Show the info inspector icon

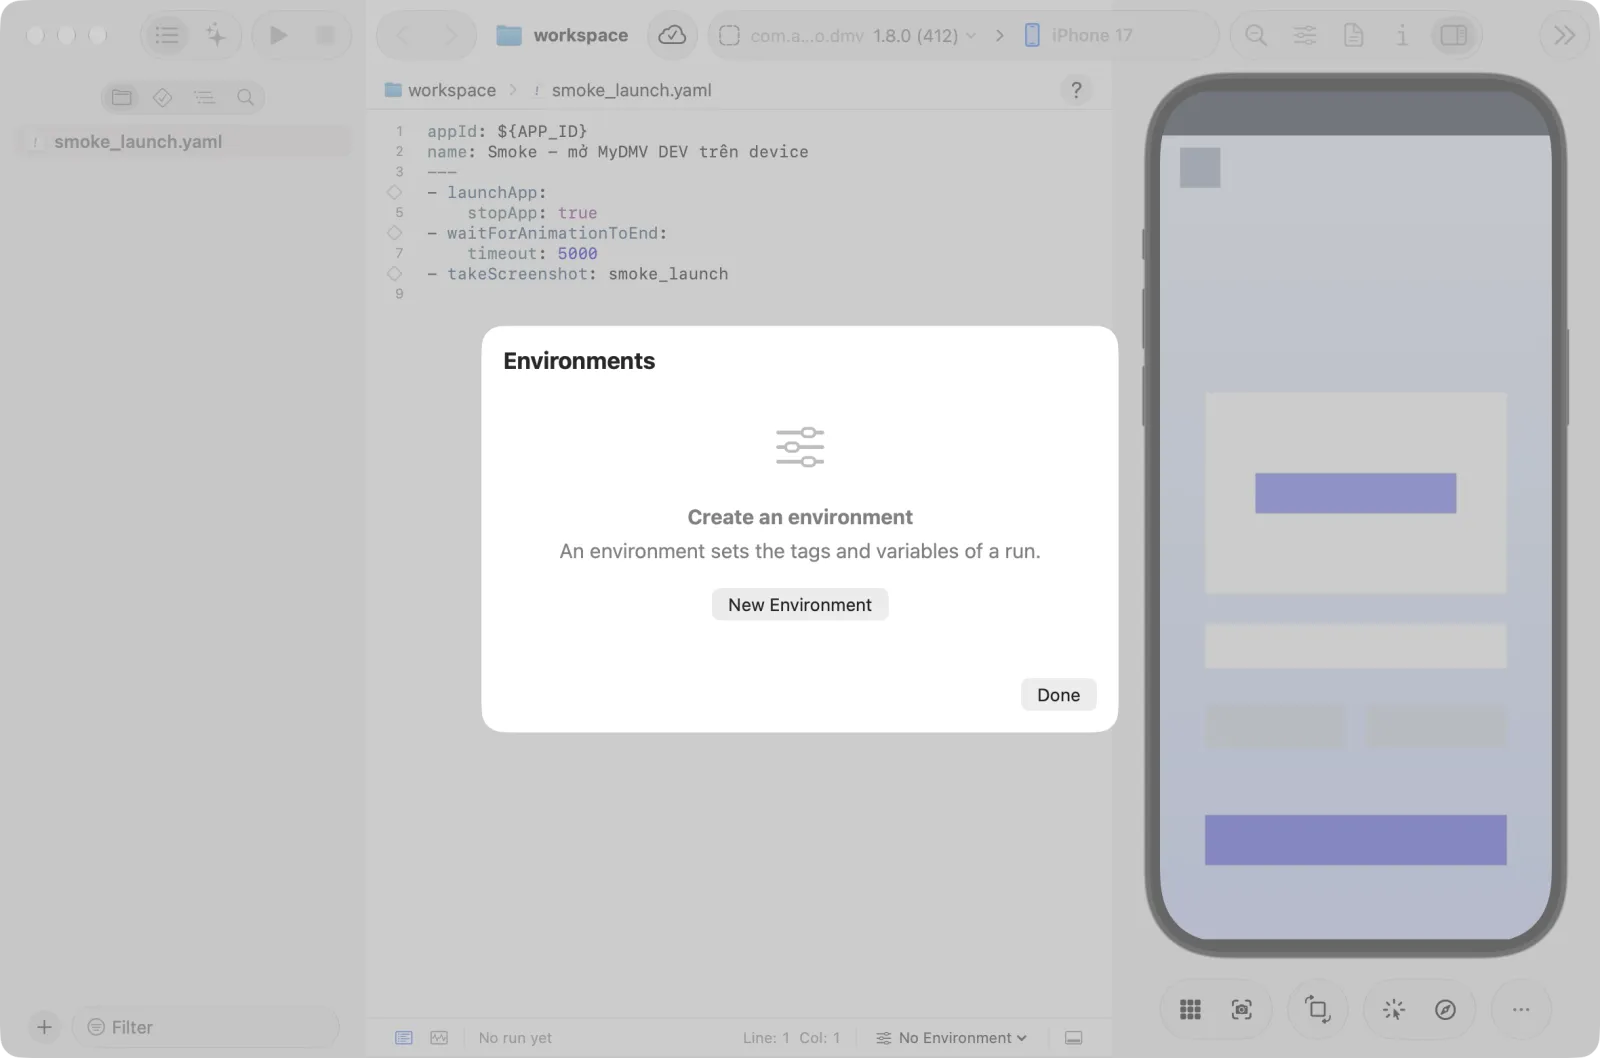click(x=1402, y=35)
